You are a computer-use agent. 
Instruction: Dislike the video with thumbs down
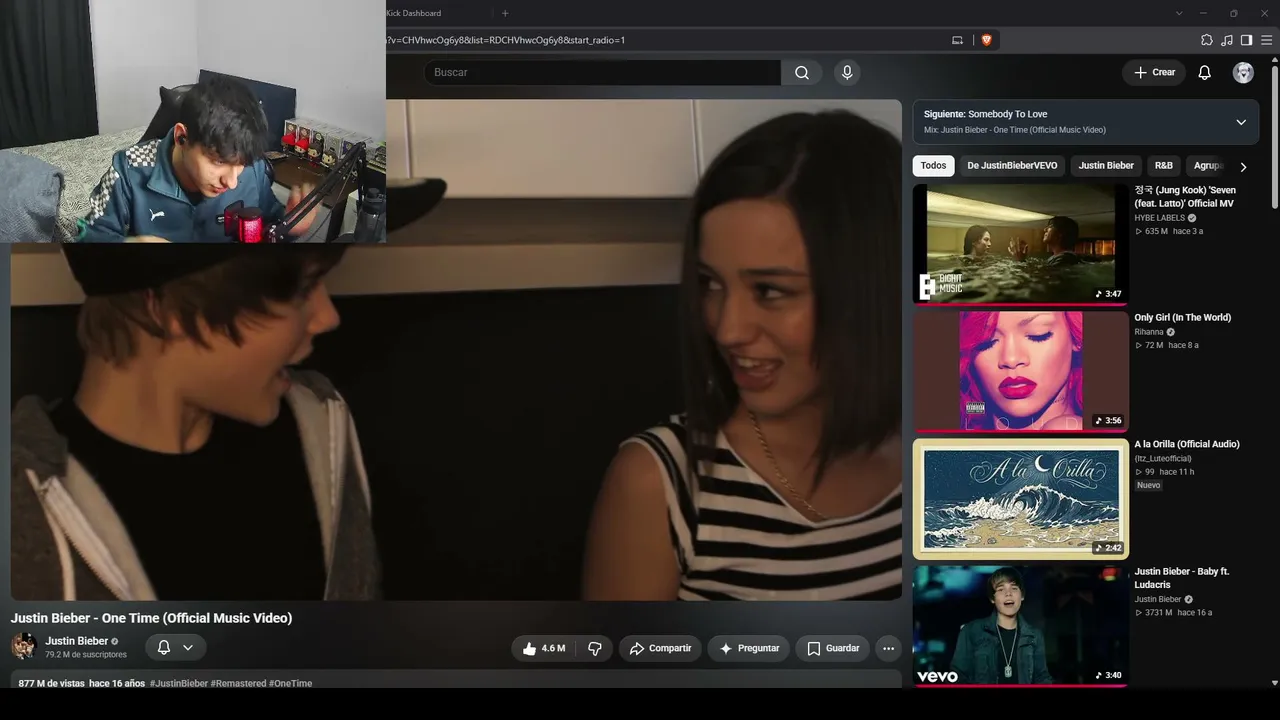(595, 648)
